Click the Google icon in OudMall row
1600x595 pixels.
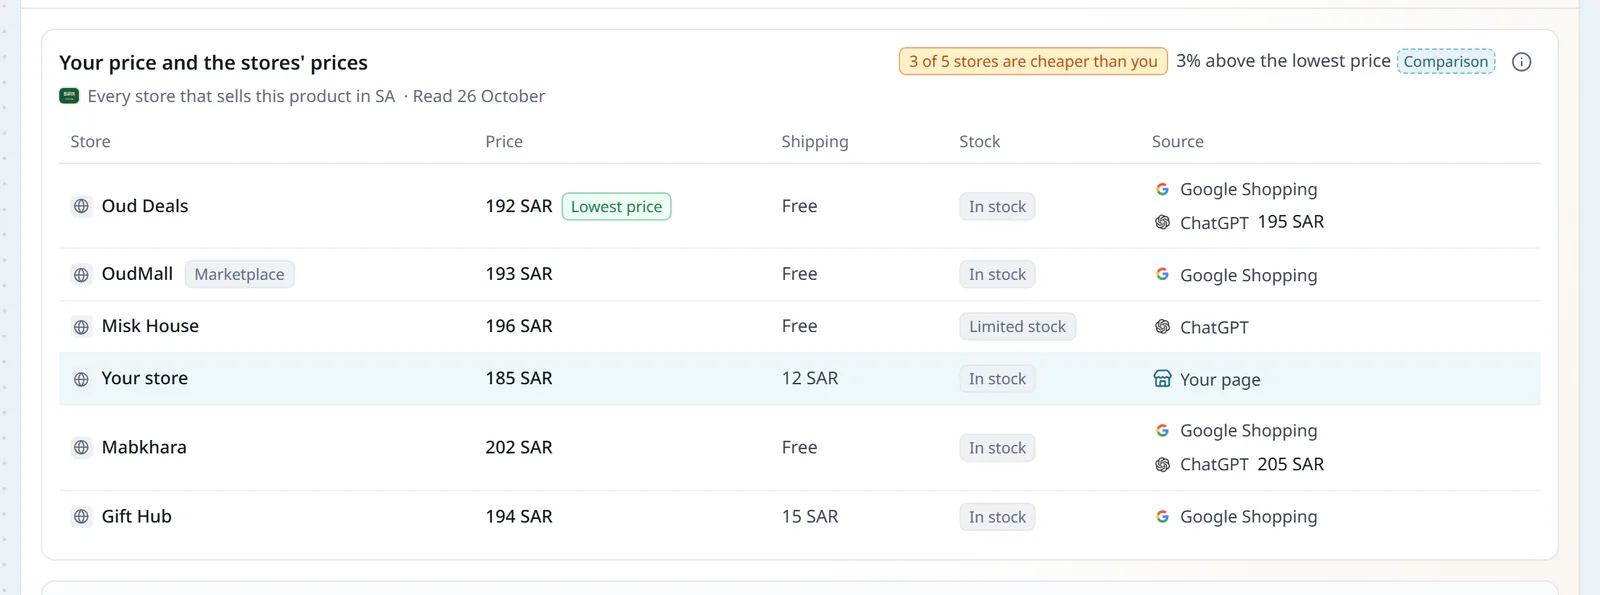1162,274
